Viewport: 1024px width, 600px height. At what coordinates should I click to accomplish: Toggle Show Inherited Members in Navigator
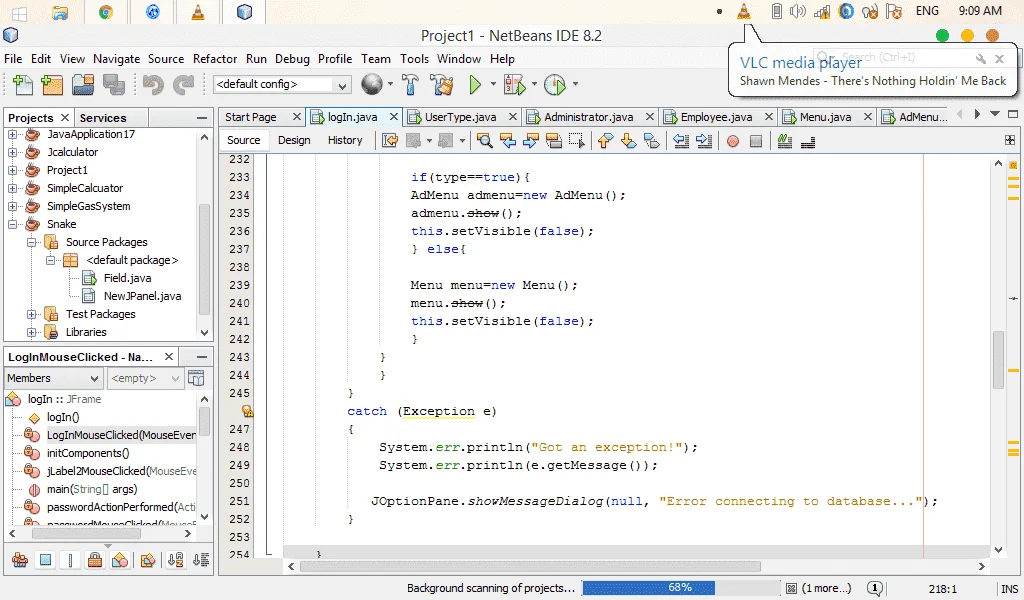[20, 560]
